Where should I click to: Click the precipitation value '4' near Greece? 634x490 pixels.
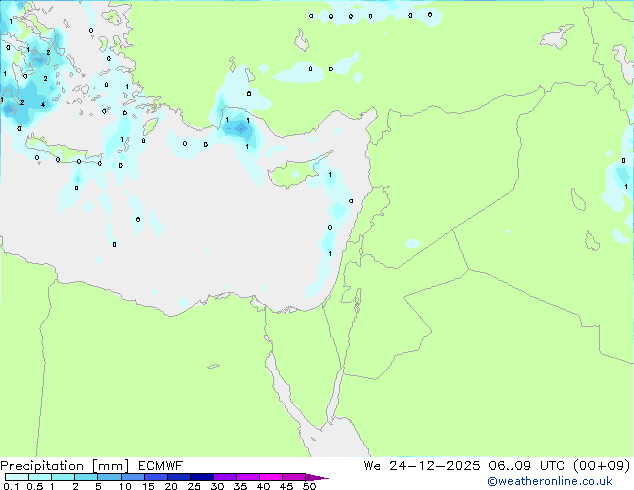point(43,105)
